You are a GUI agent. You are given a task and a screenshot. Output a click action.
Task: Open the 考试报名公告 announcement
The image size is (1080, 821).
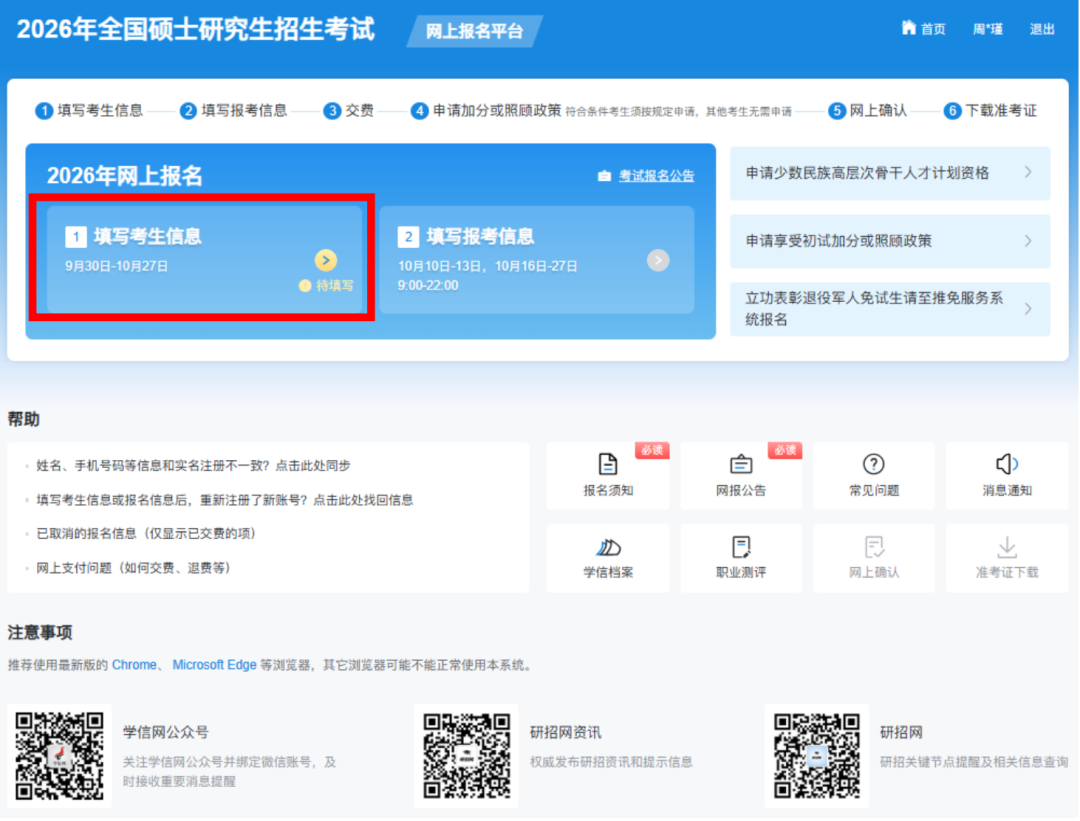(x=655, y=175)
